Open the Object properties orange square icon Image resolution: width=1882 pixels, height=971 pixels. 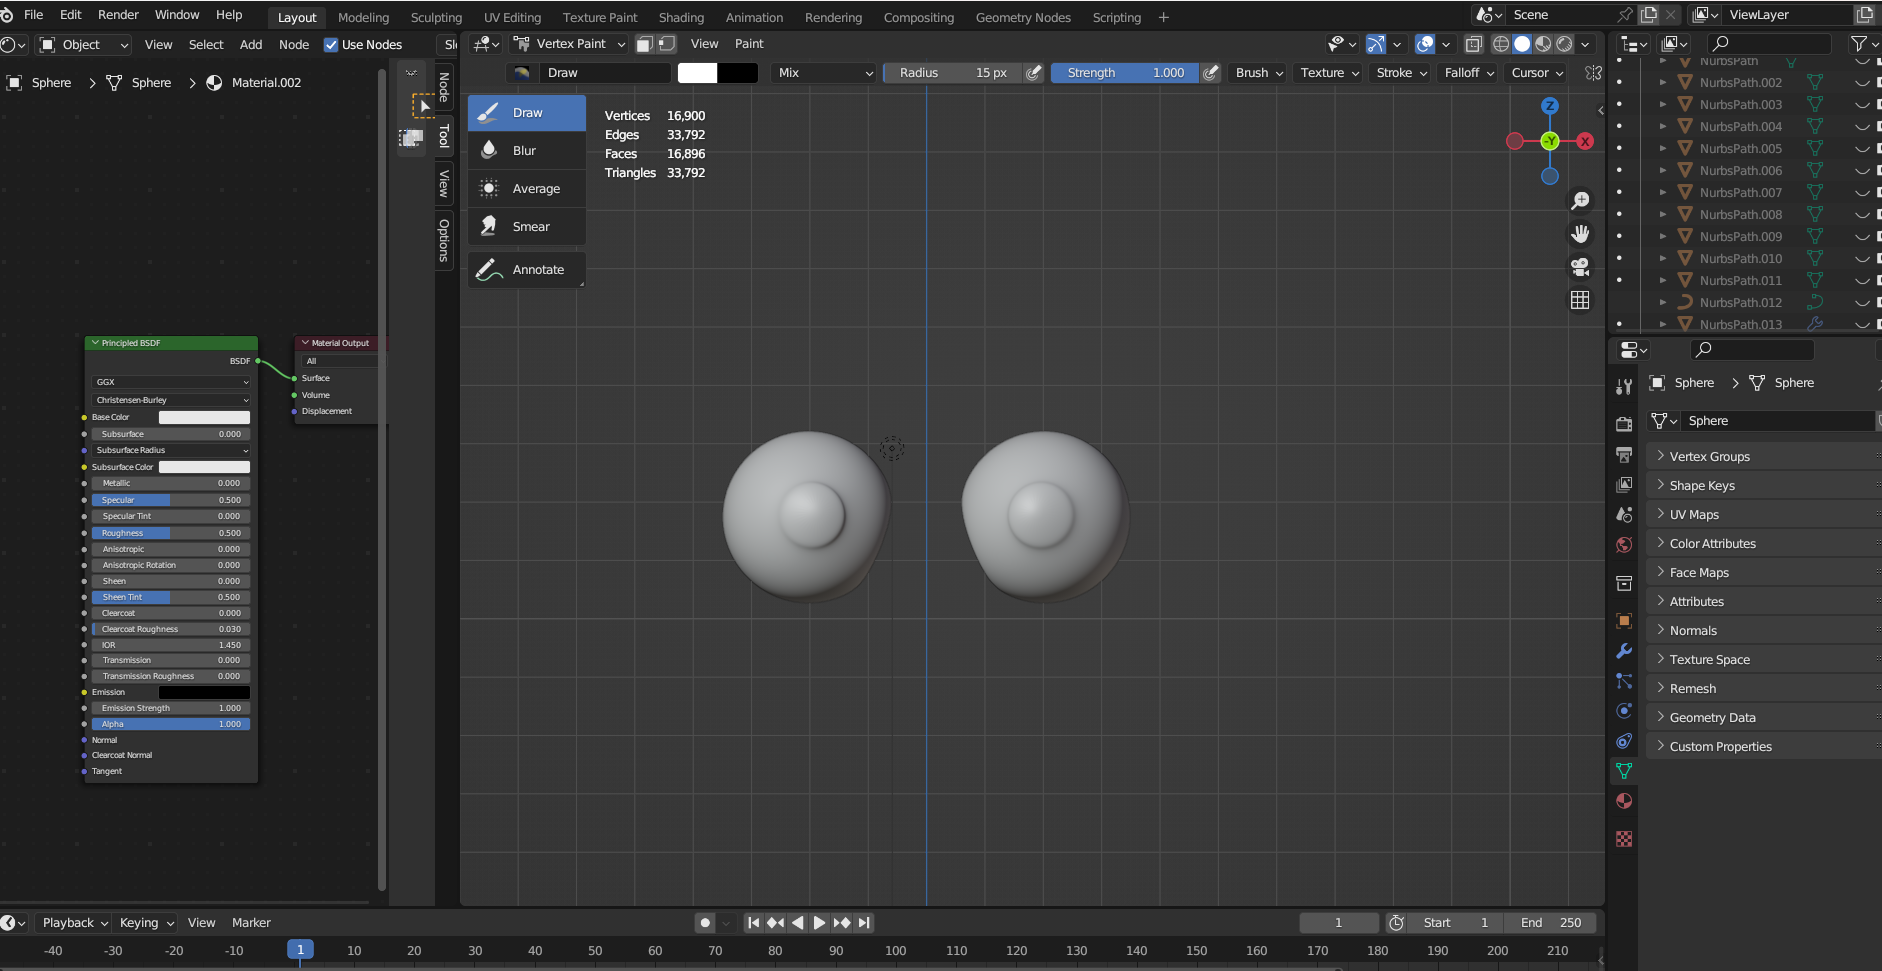point(1624,621)
